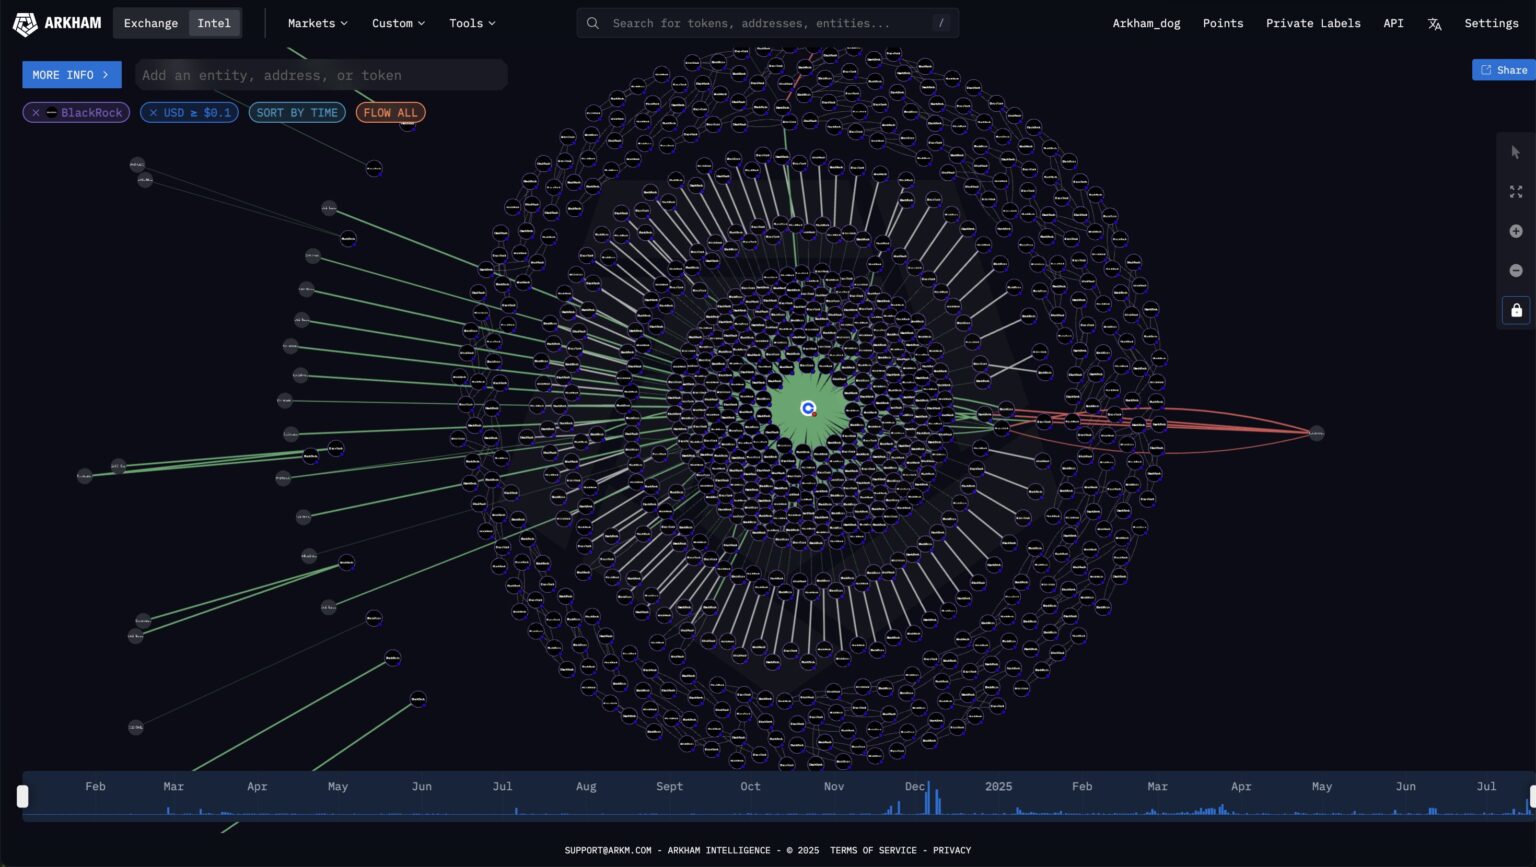This screenshot has height=867, width=1536.
Task: Click the tall December bar on timeline
Action: pyautogui.click(x=928, y=799)
